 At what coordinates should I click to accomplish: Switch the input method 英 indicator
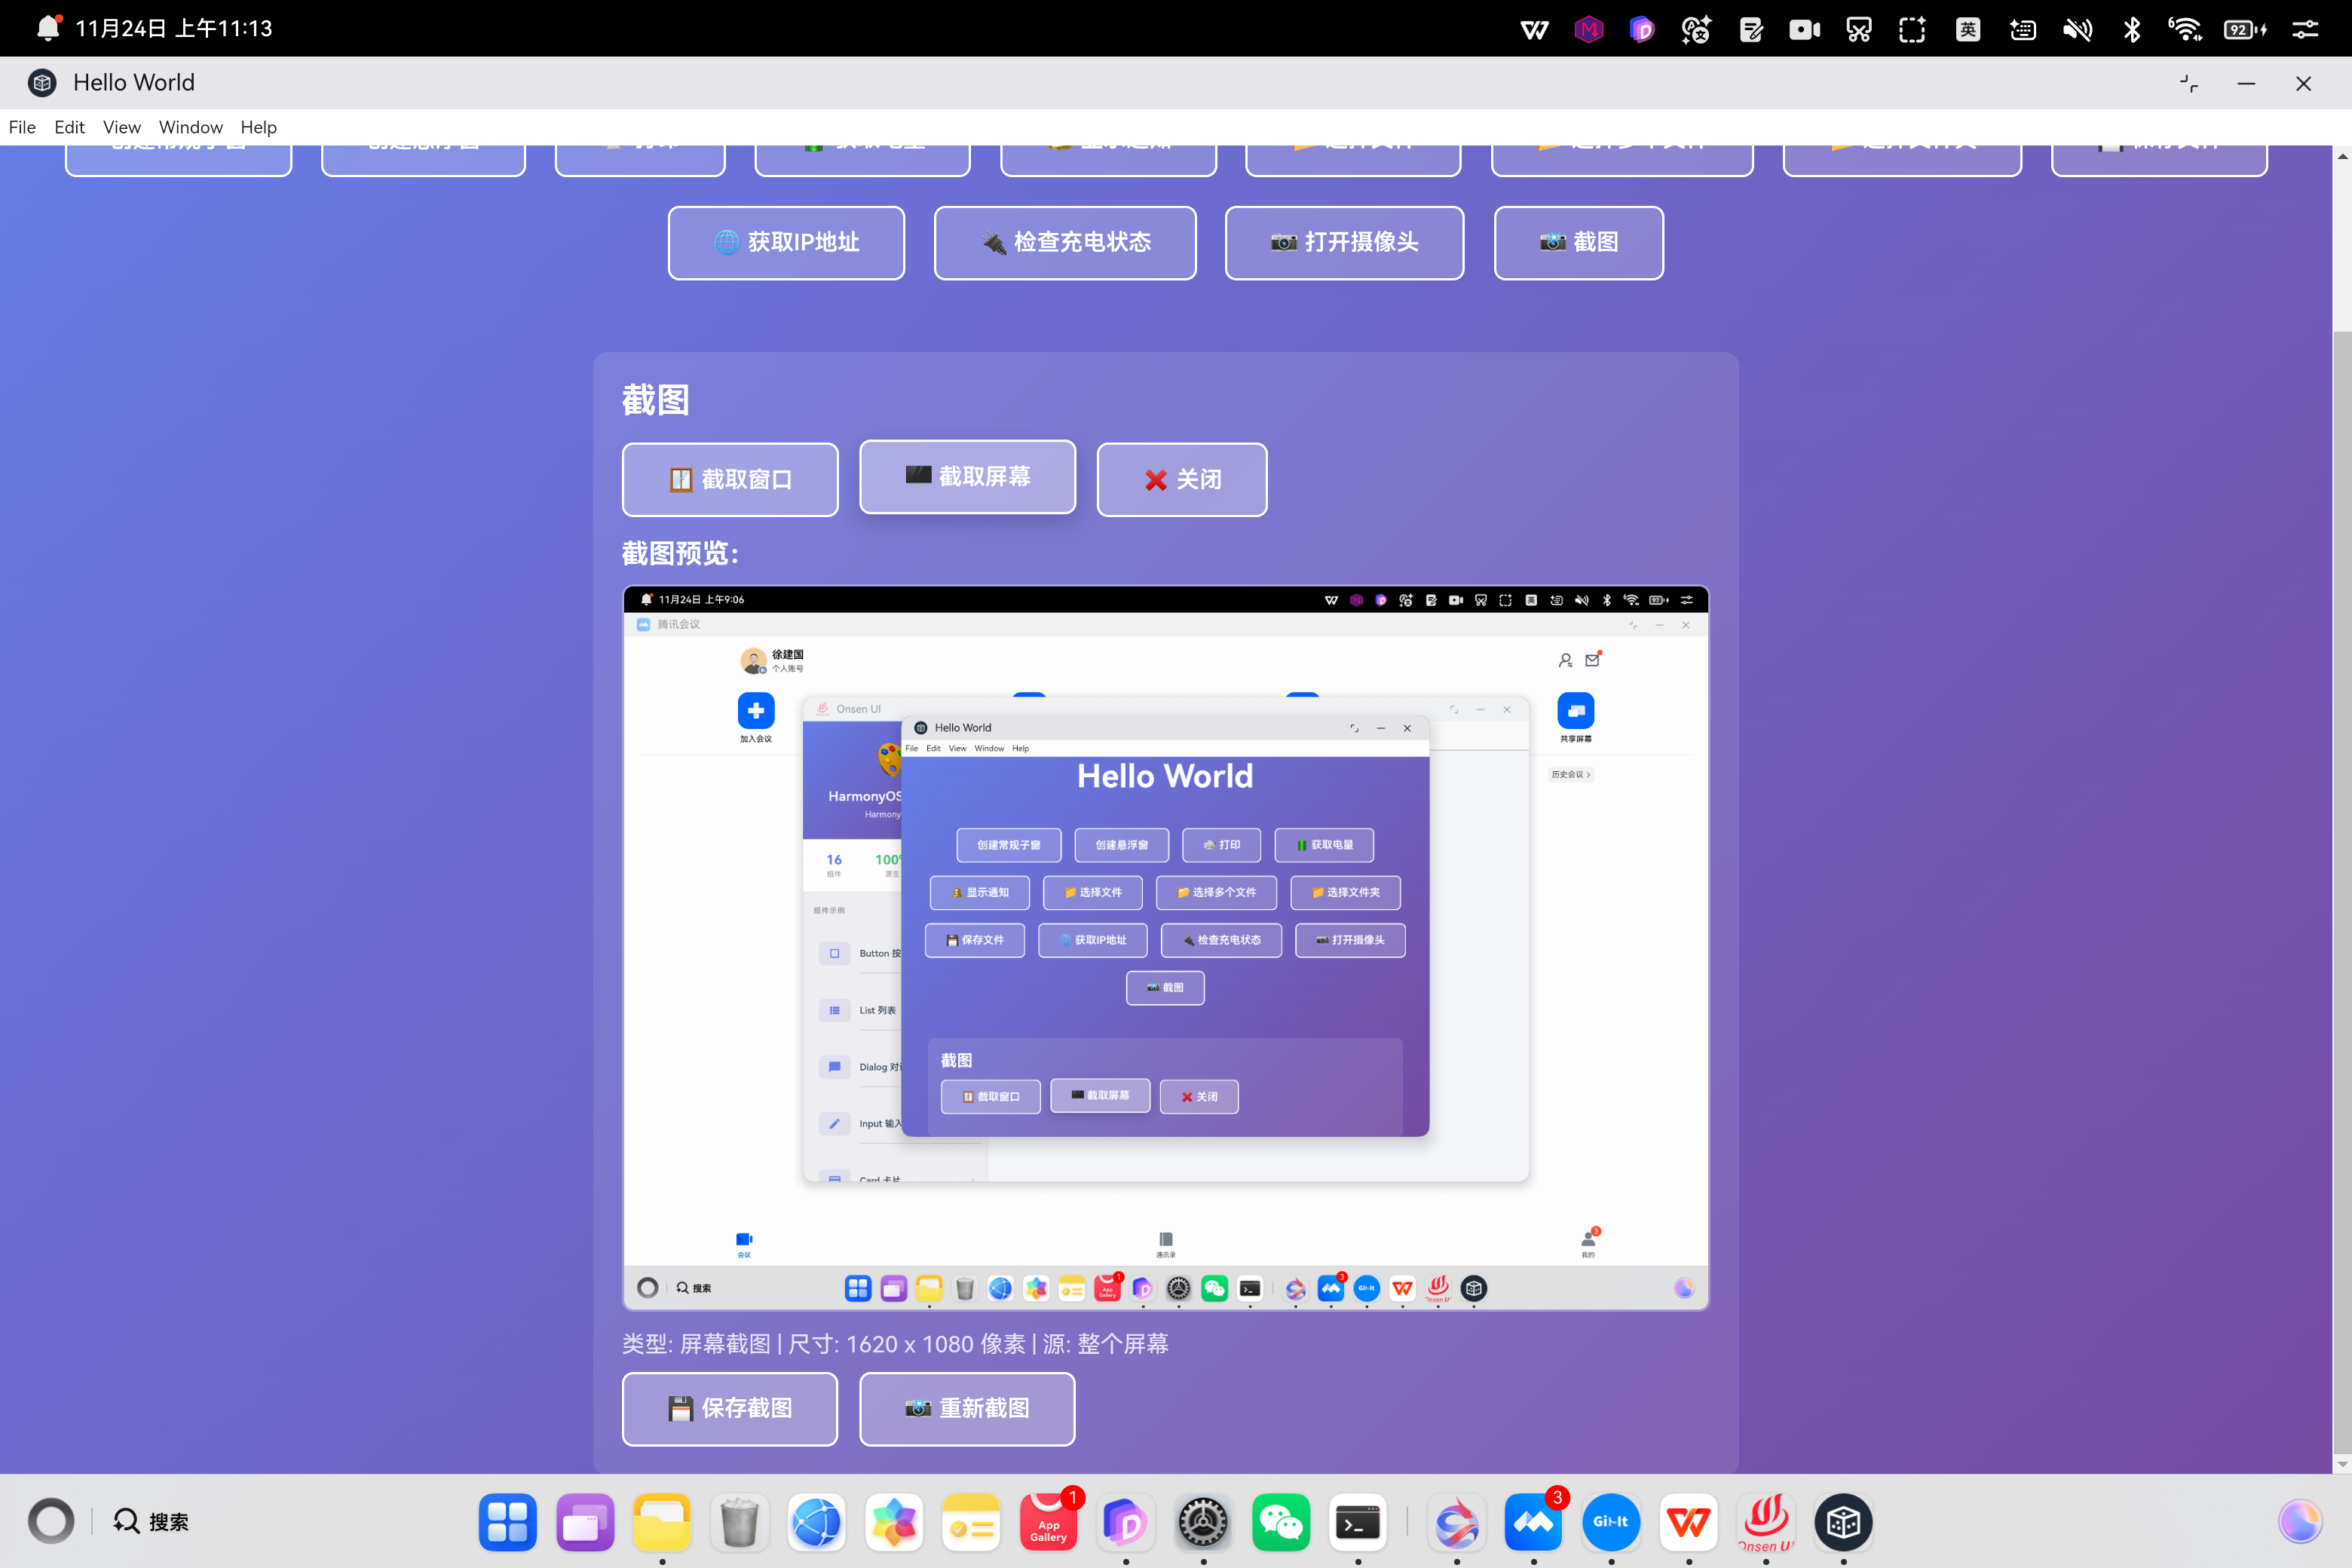pos(1967,29)
